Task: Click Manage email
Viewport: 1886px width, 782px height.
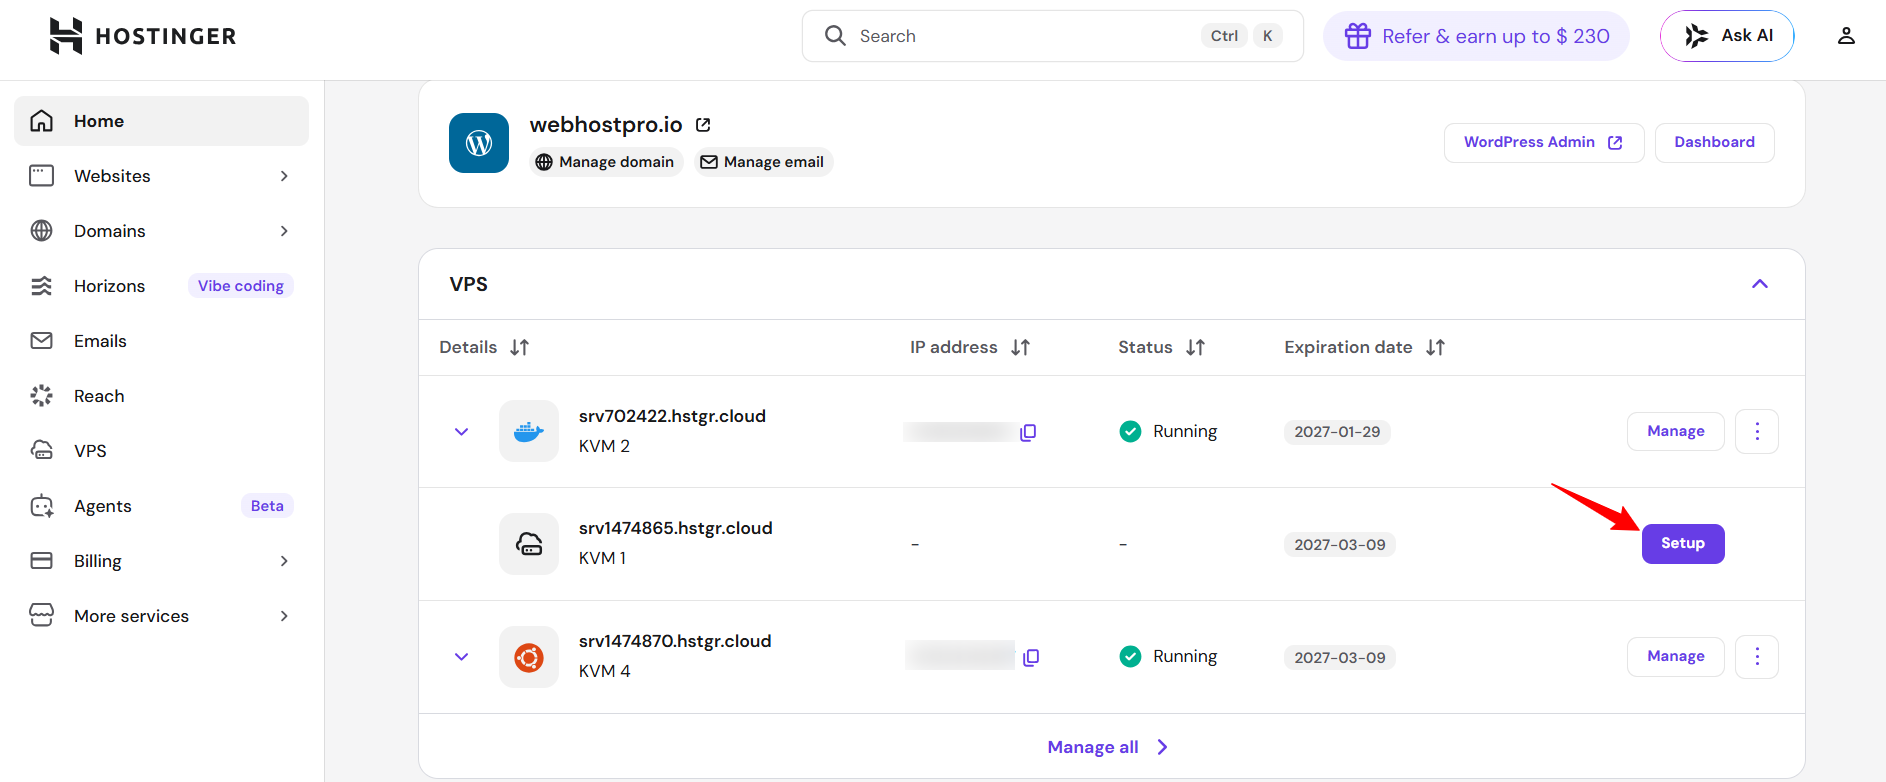Action: coord(763,162)
